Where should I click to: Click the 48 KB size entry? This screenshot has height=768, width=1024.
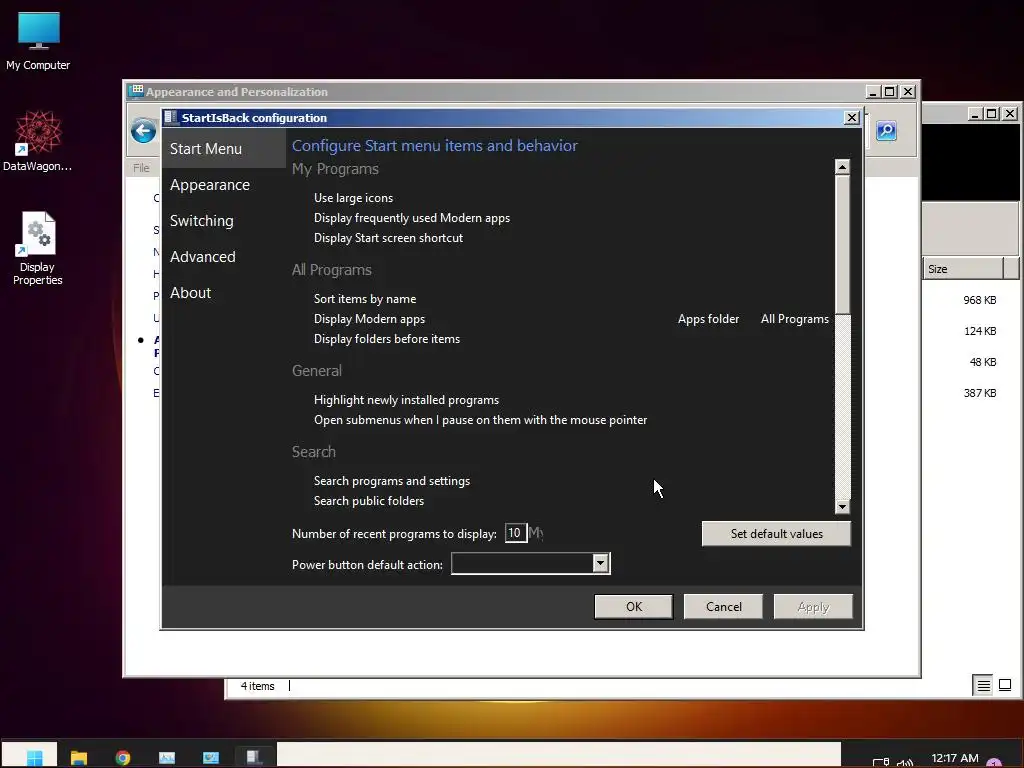point(982,362)
